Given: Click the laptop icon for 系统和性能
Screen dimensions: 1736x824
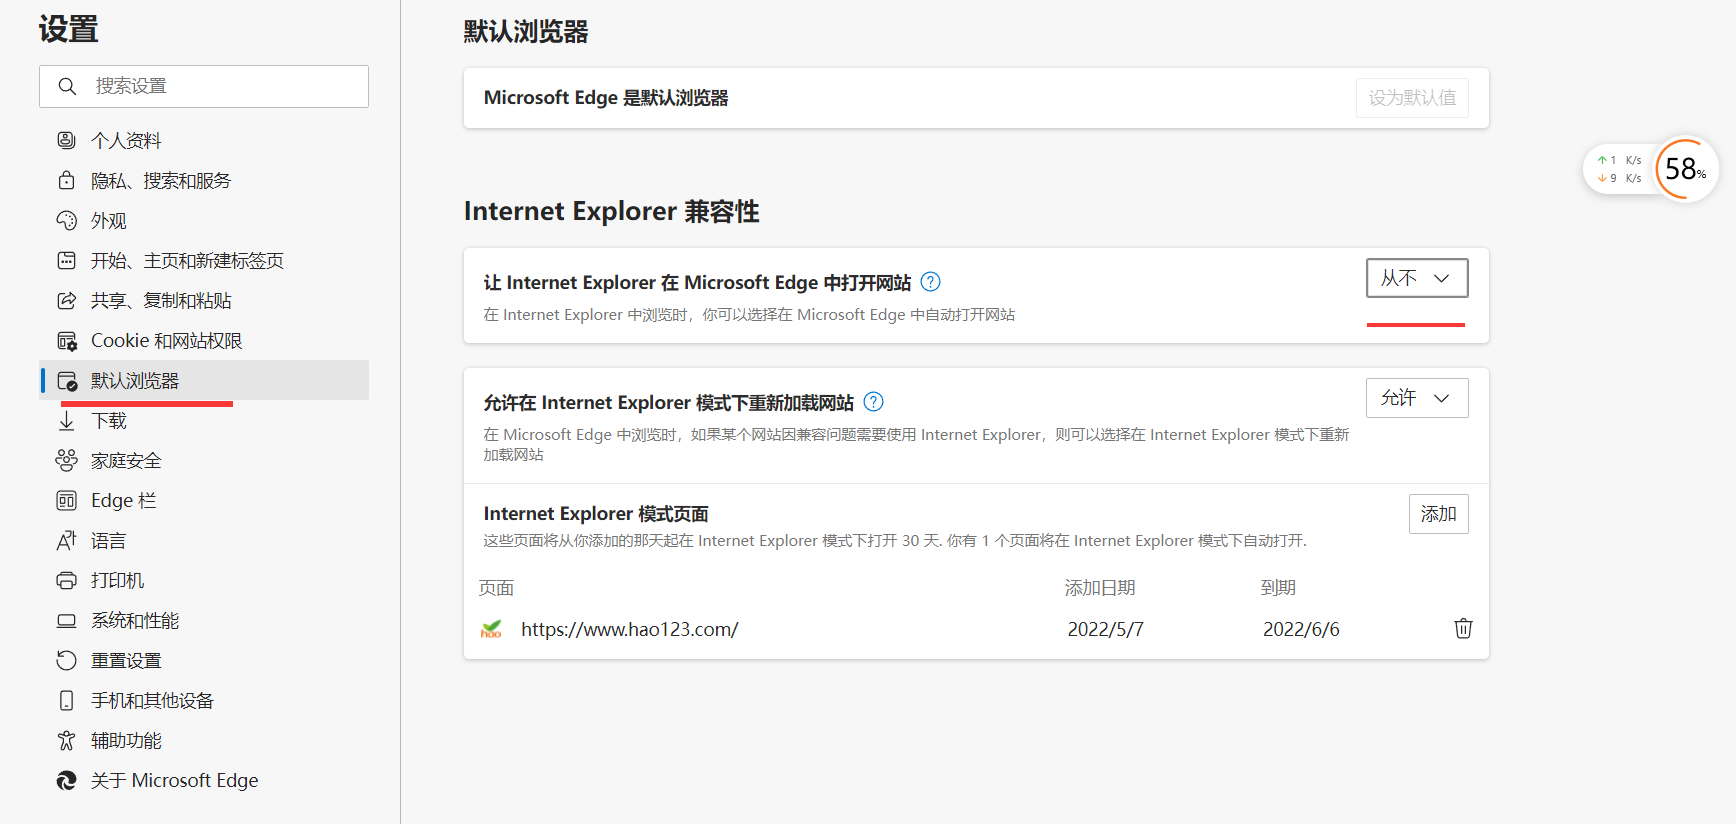Looking at the screenshot, I should (66, 620).
